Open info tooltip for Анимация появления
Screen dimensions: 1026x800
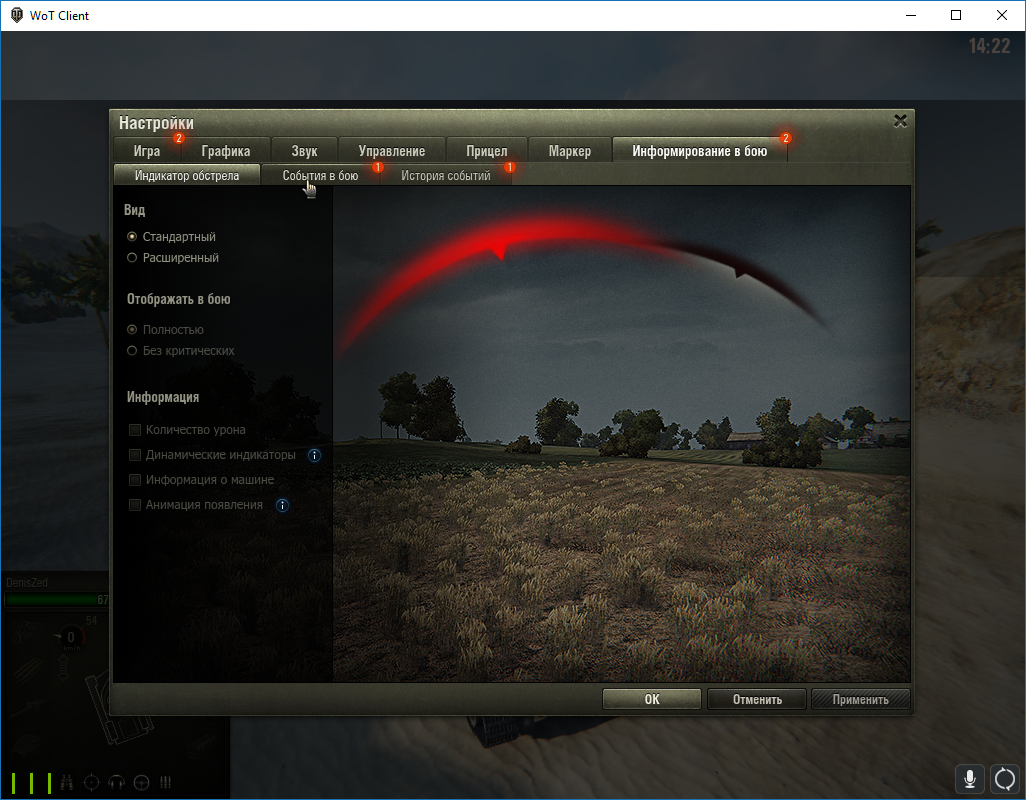pos(282,505)
